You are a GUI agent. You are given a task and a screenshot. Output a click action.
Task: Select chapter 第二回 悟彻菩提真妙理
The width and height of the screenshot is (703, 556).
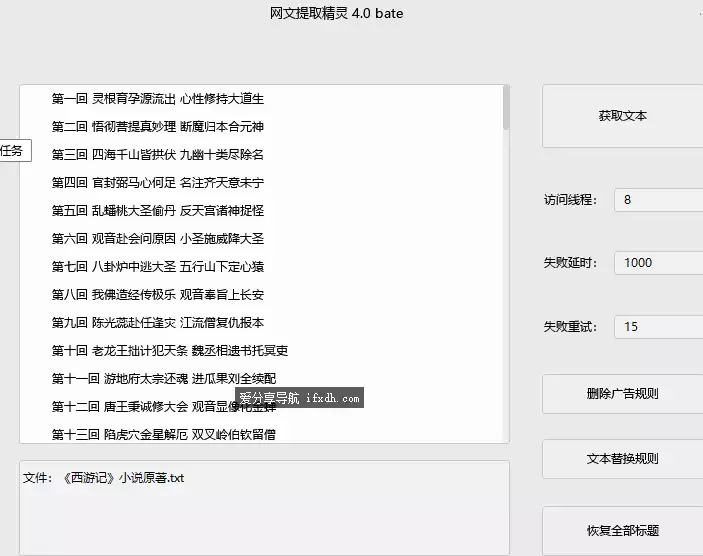pyautogui.click(x=158, y=127)
